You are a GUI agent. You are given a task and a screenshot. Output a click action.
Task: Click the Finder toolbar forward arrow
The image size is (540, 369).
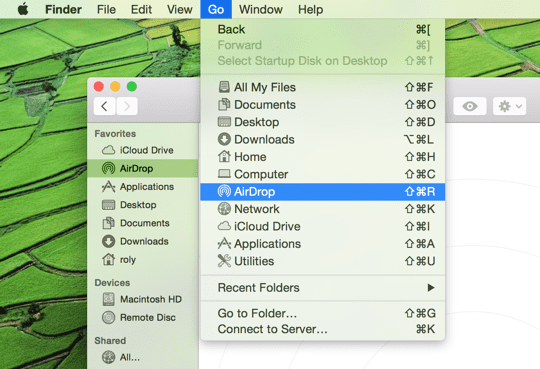click(x=127, y=106)
